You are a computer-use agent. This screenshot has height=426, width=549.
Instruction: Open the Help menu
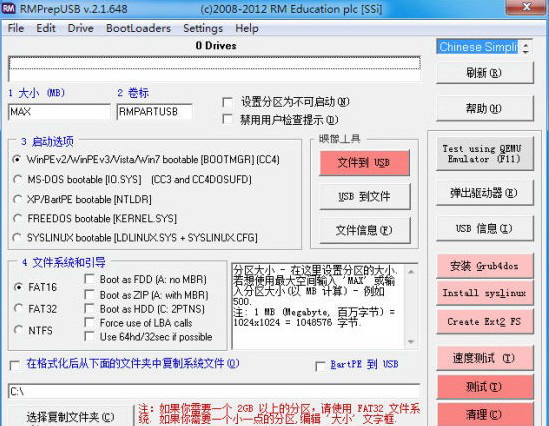[247, 28]
